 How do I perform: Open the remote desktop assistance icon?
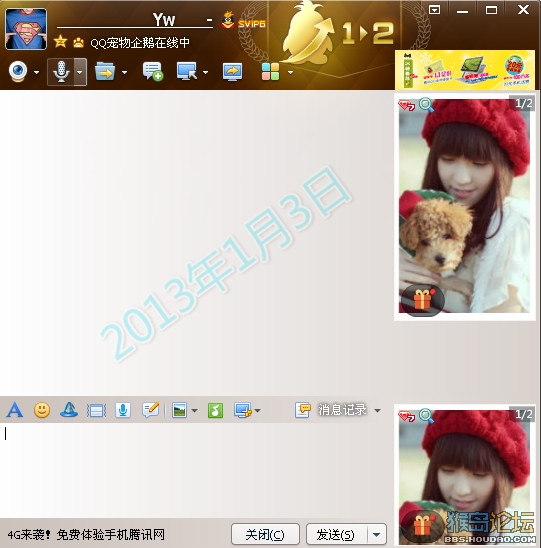(187, 71)
